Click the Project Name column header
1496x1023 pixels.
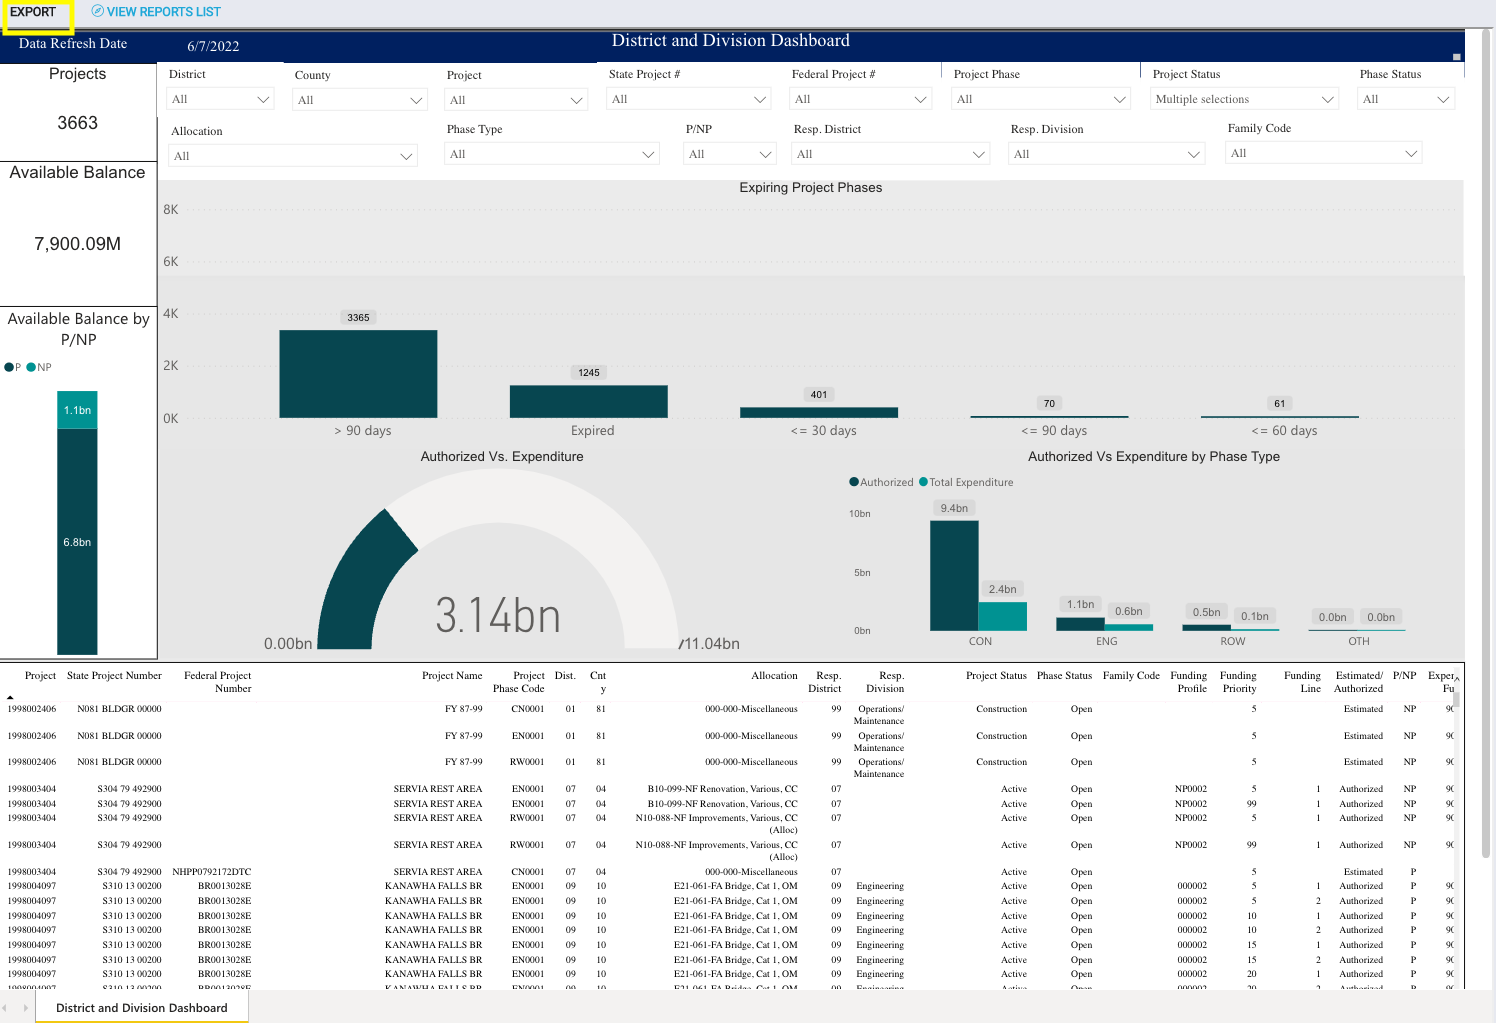click(x=452, y=676)
